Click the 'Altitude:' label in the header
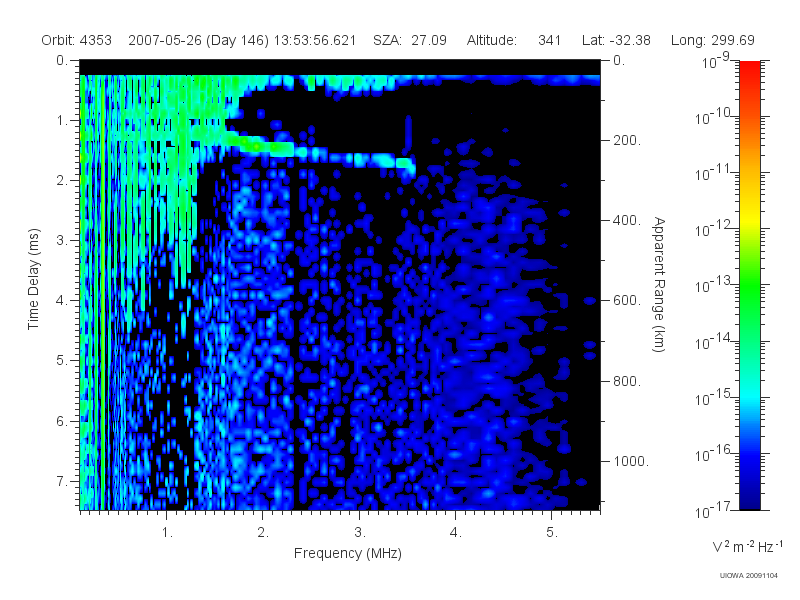 coord(492,40)
